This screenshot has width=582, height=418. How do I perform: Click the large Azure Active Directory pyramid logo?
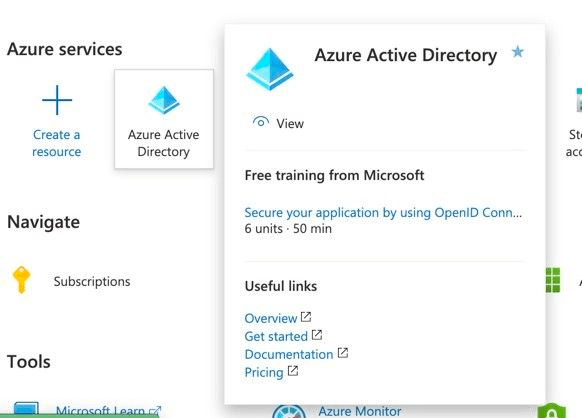[270, 69]
